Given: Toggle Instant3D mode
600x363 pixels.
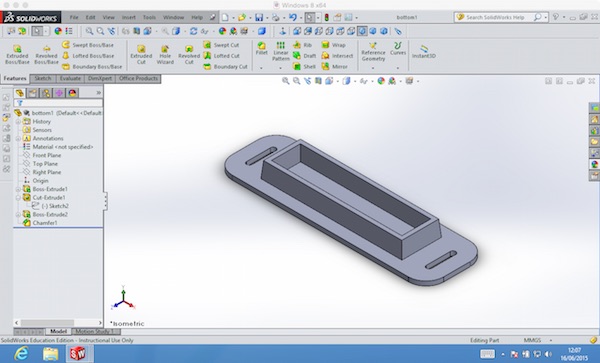Looking at the screenshot, I should (x=424, y=52).
